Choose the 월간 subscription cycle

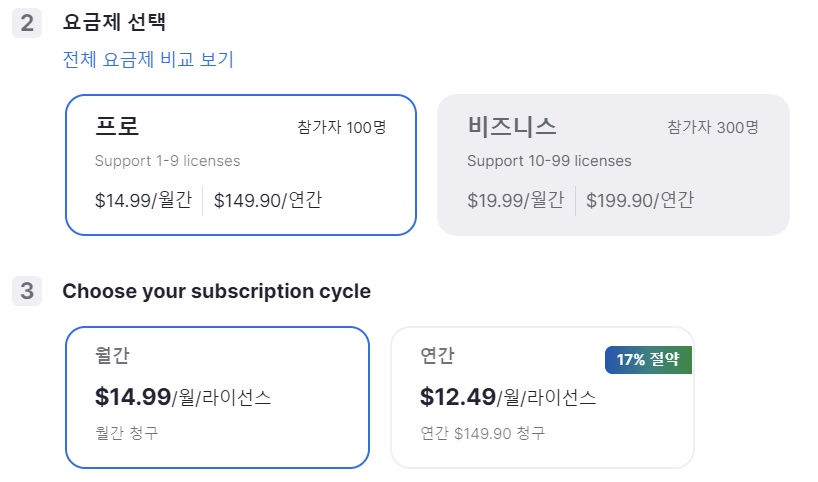217,397
